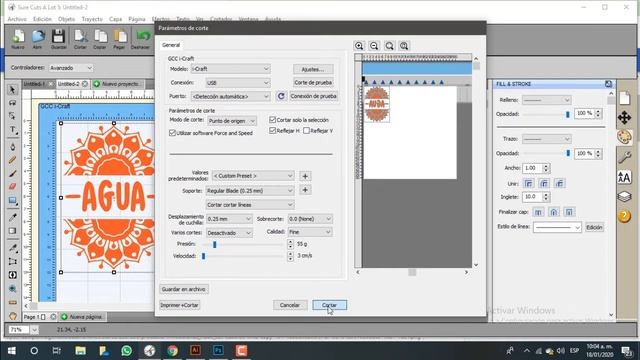Open the Edición menu
This screenshot has height=360, width=640.
point(42,19)
